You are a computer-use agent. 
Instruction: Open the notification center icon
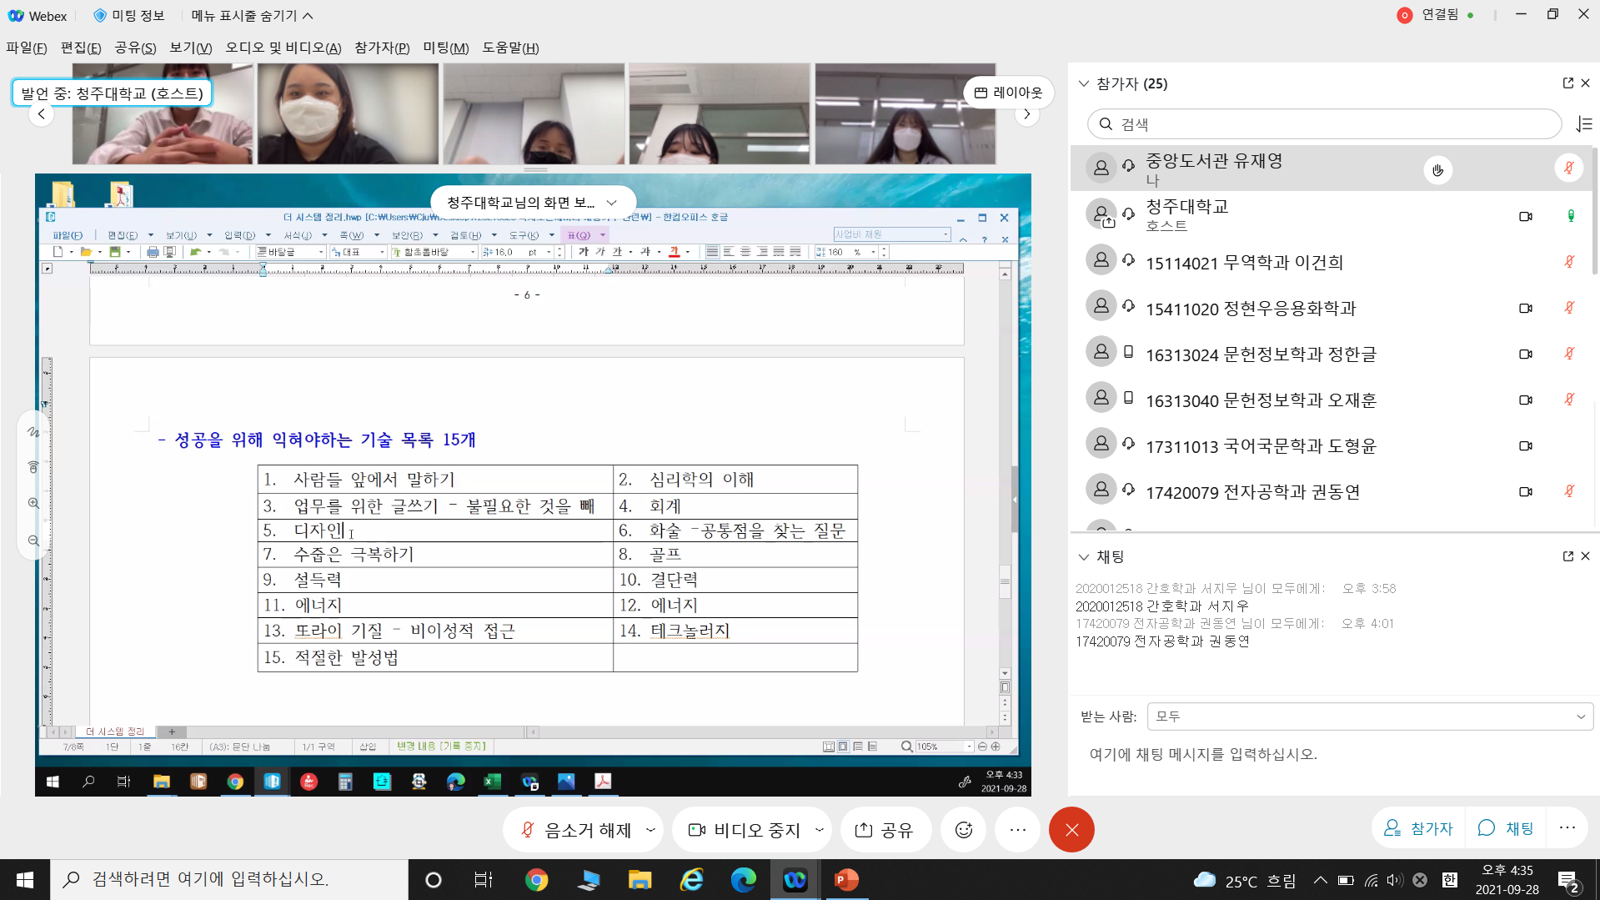1569,881
